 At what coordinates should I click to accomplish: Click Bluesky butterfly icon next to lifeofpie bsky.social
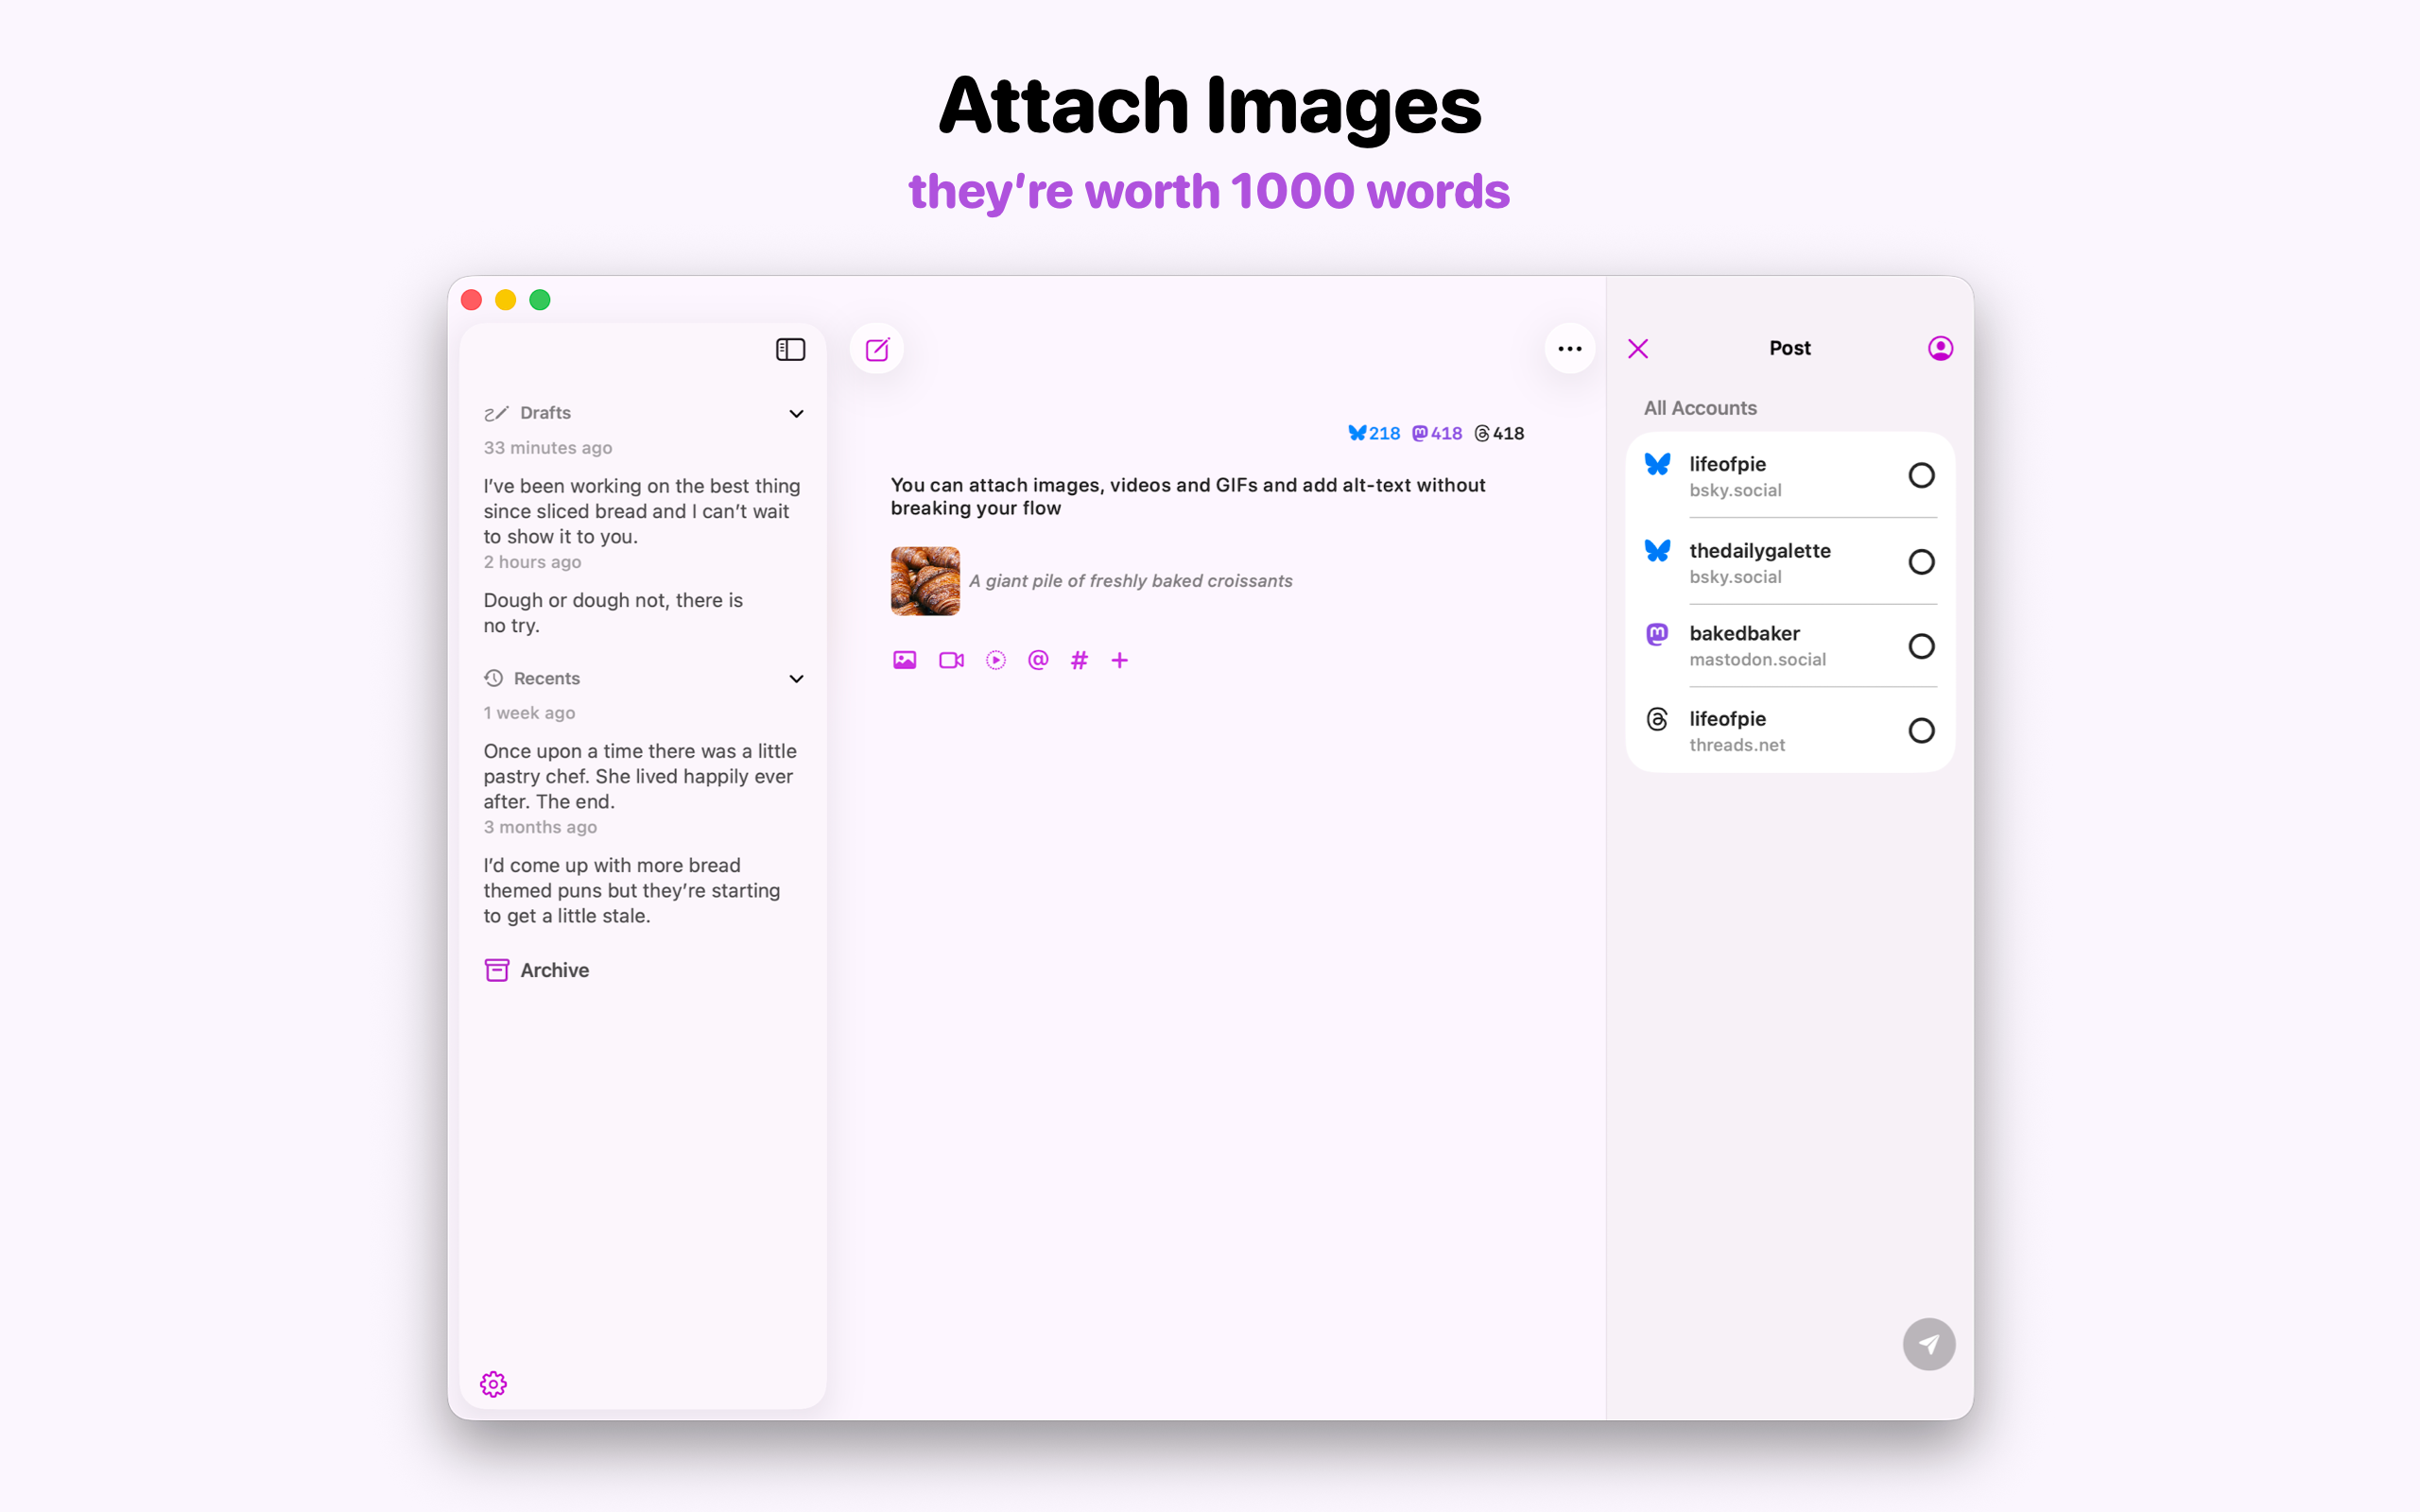click(x=1657, y=464)
